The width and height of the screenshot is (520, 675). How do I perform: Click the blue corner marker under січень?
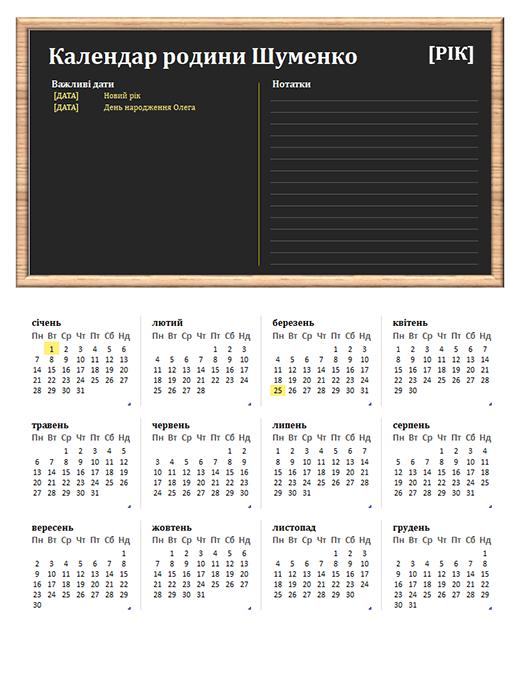point(129,404)
